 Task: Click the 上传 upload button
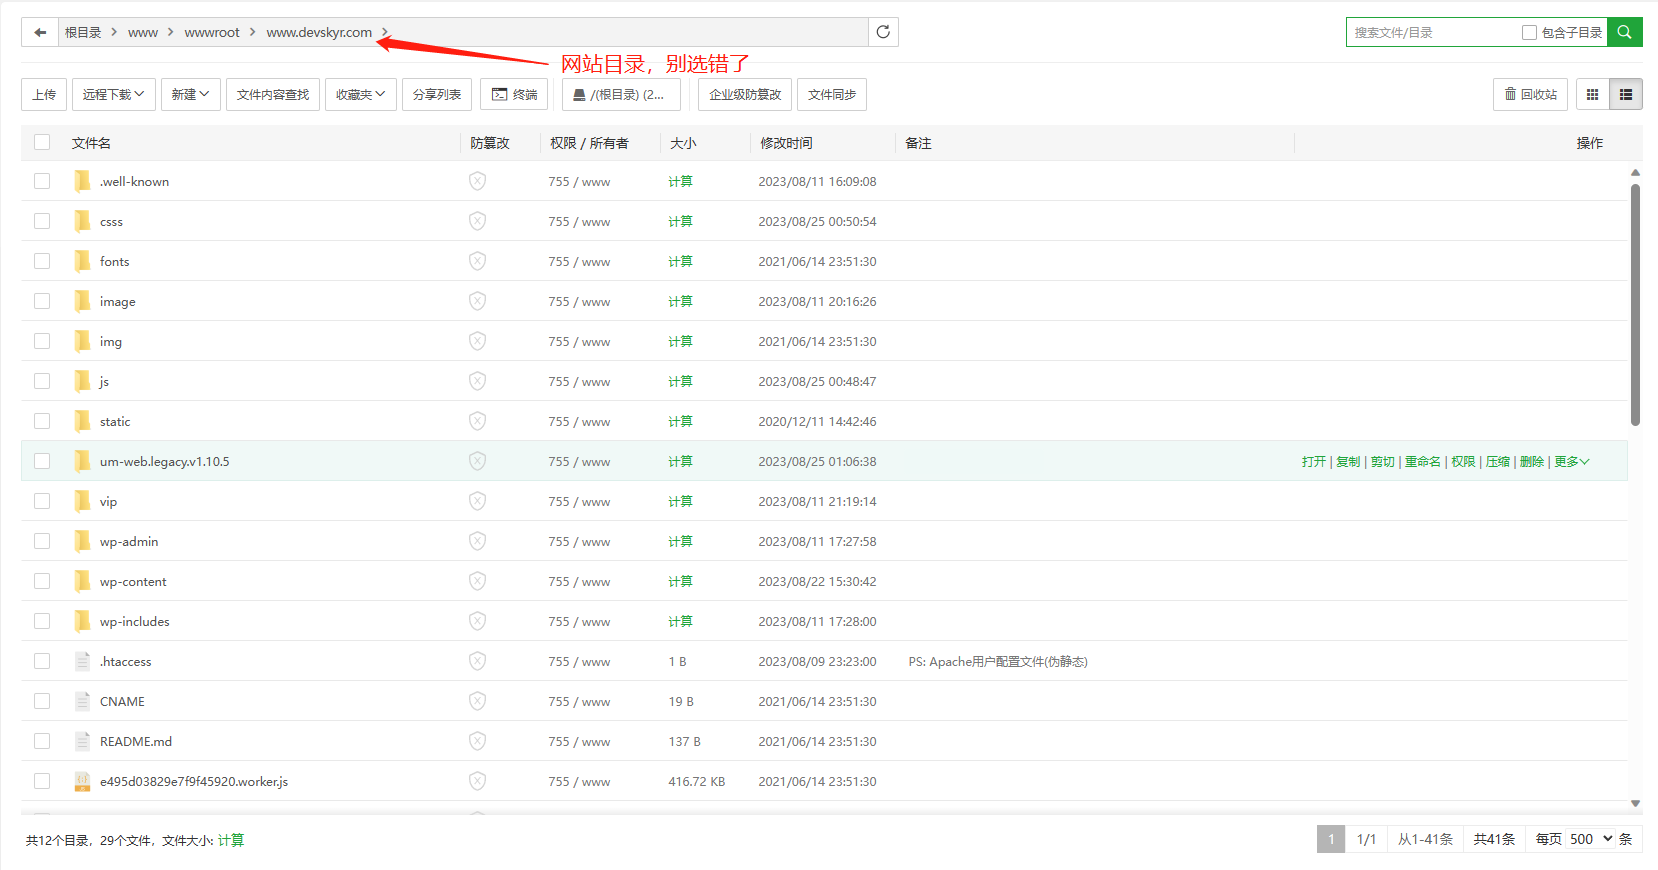44,95
